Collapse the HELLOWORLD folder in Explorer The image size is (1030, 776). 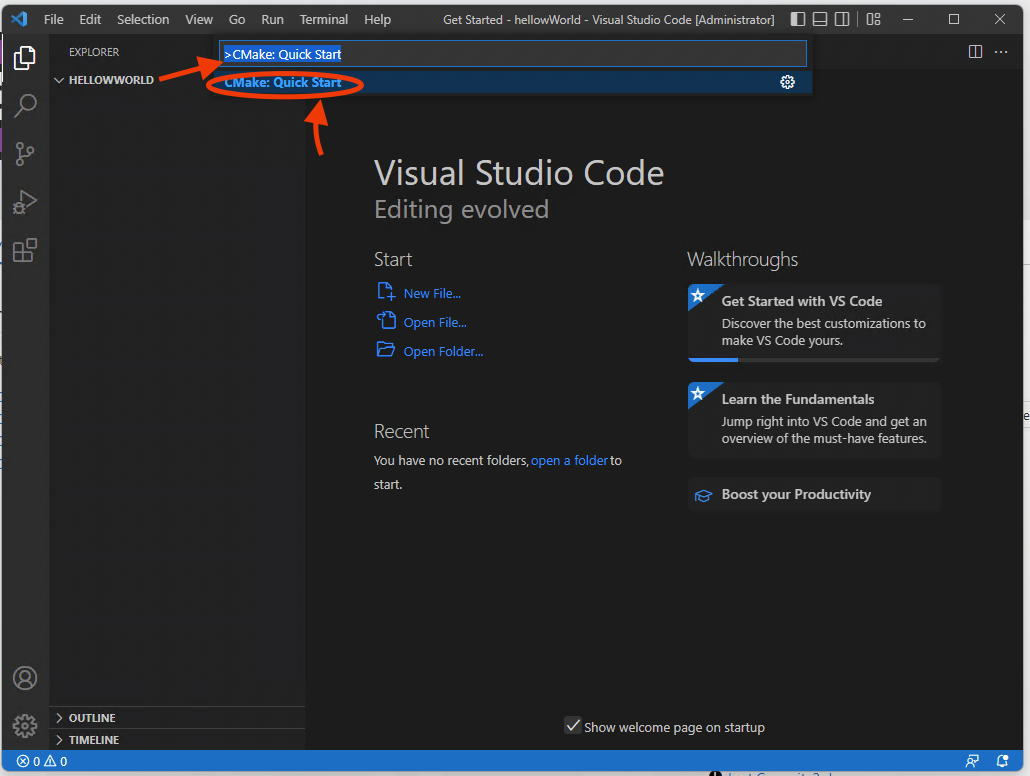[59, 80]
